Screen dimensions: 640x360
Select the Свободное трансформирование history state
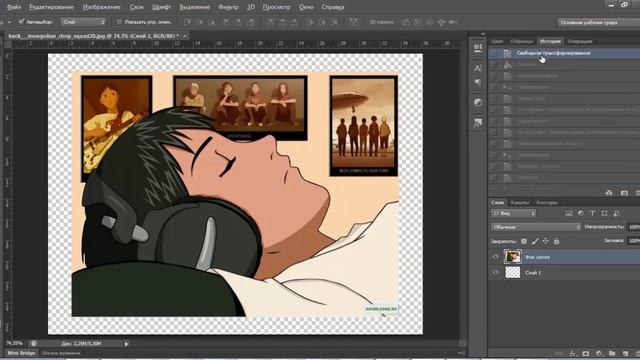tap(564, 53)
